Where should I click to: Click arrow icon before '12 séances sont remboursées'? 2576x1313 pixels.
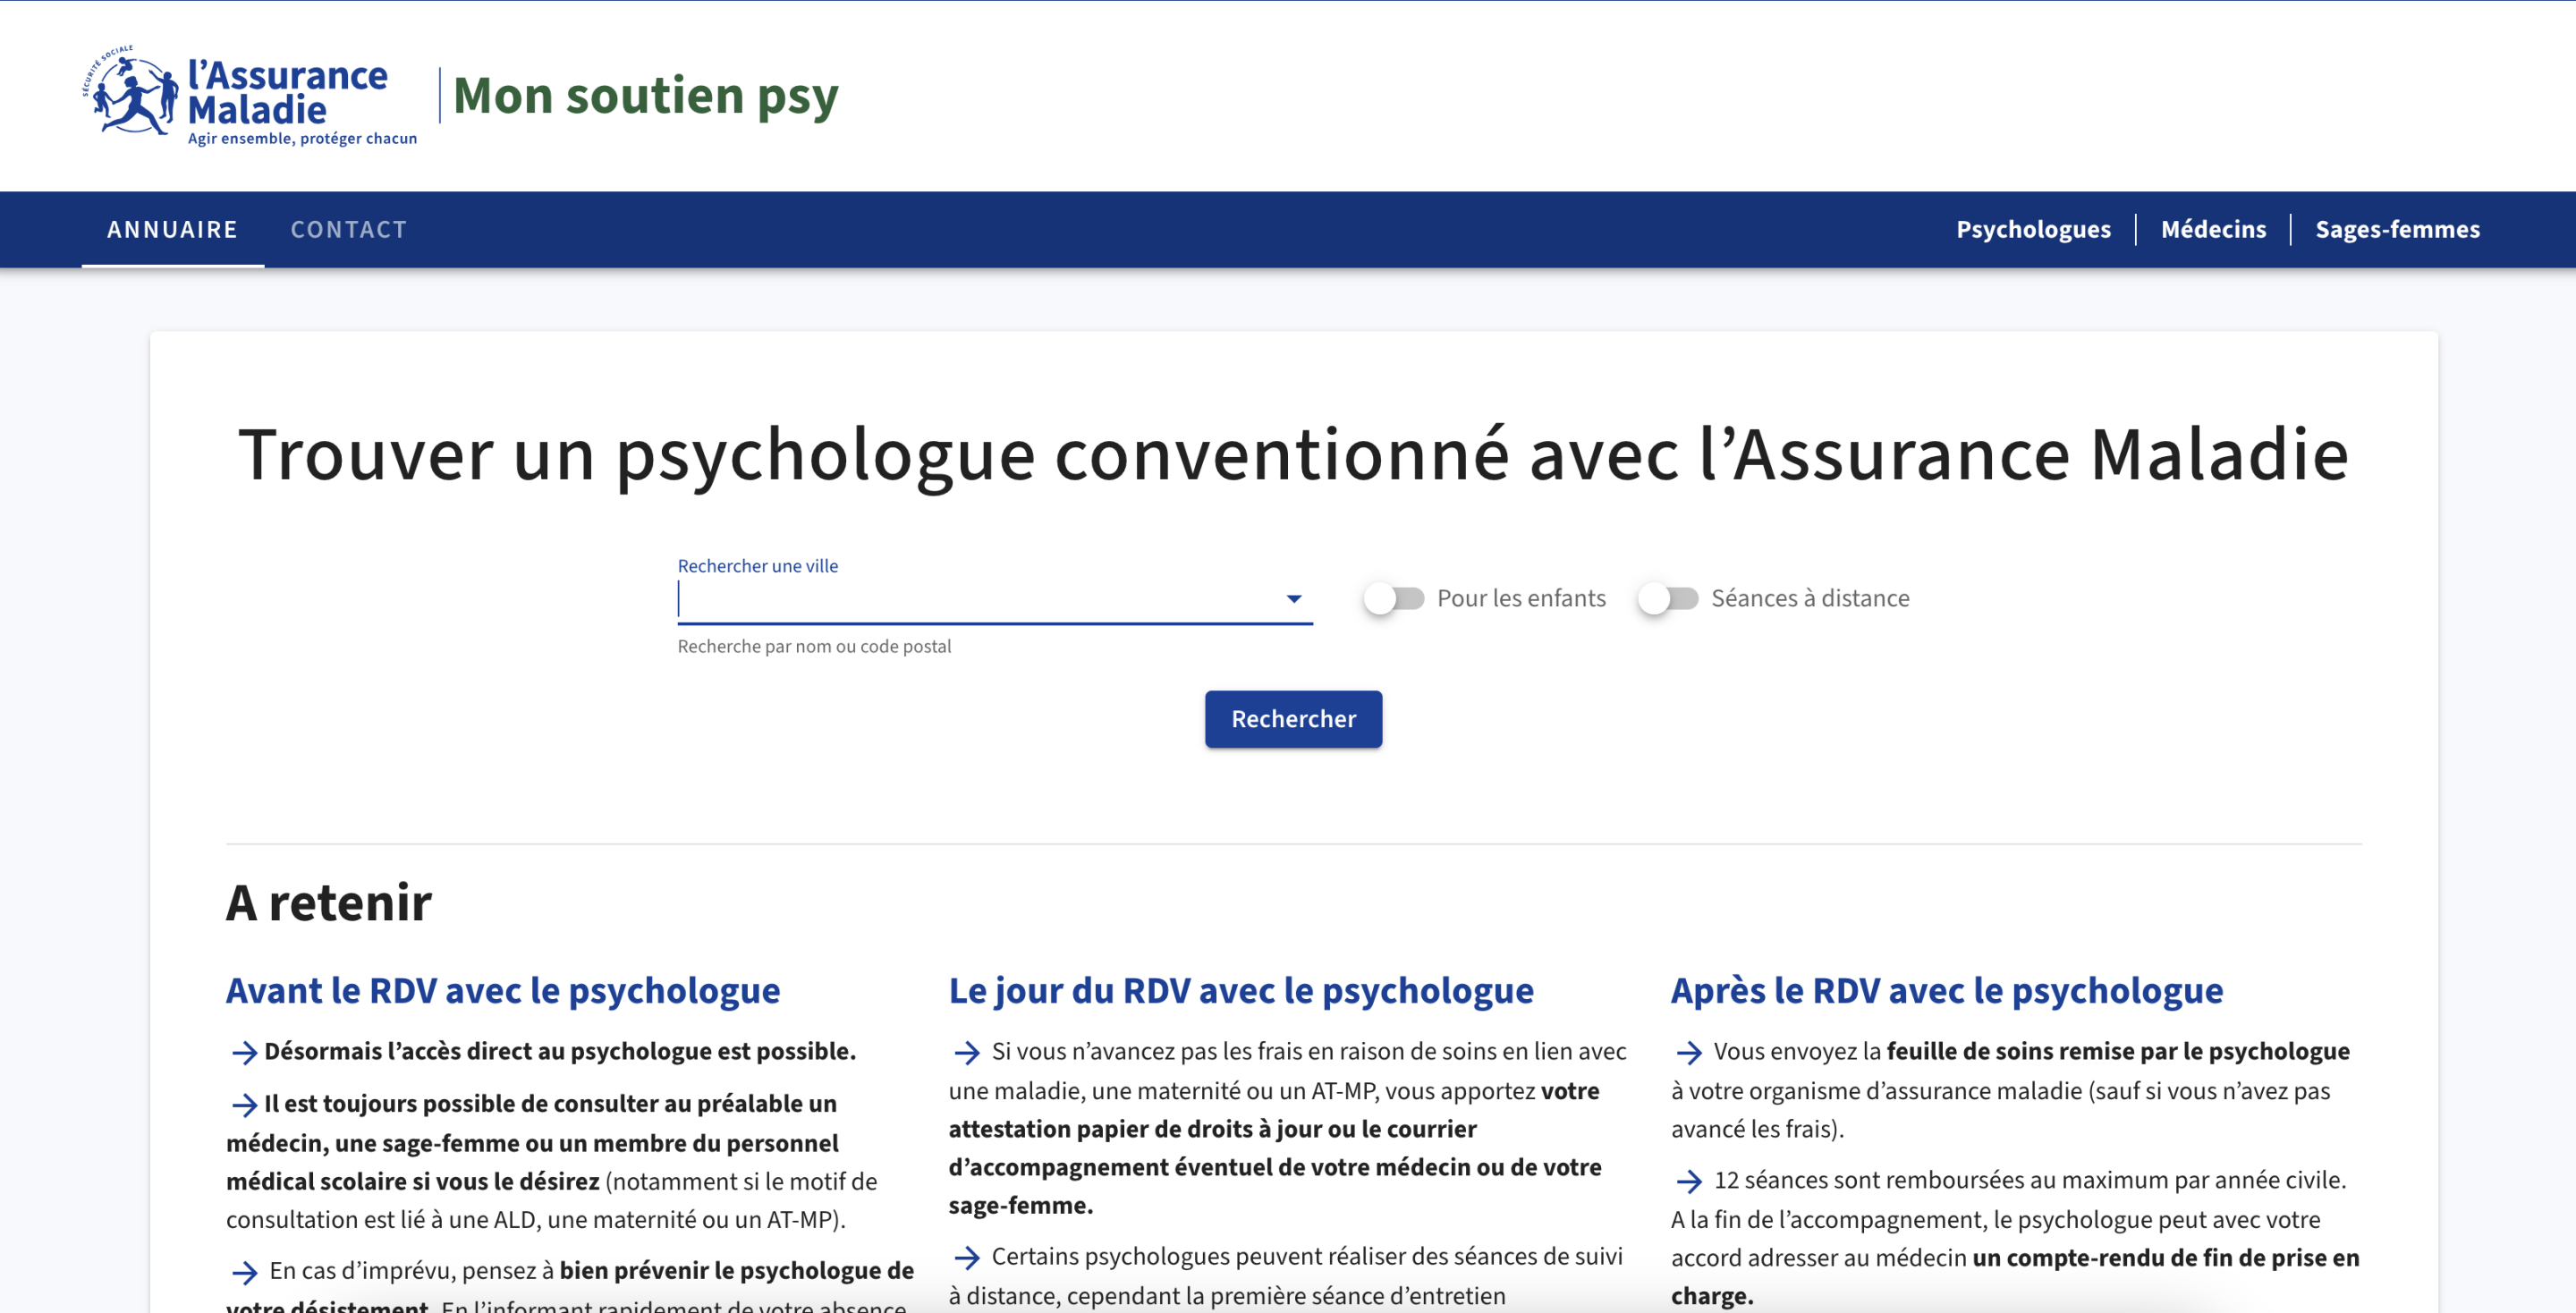click(x=1689, y=1181)
